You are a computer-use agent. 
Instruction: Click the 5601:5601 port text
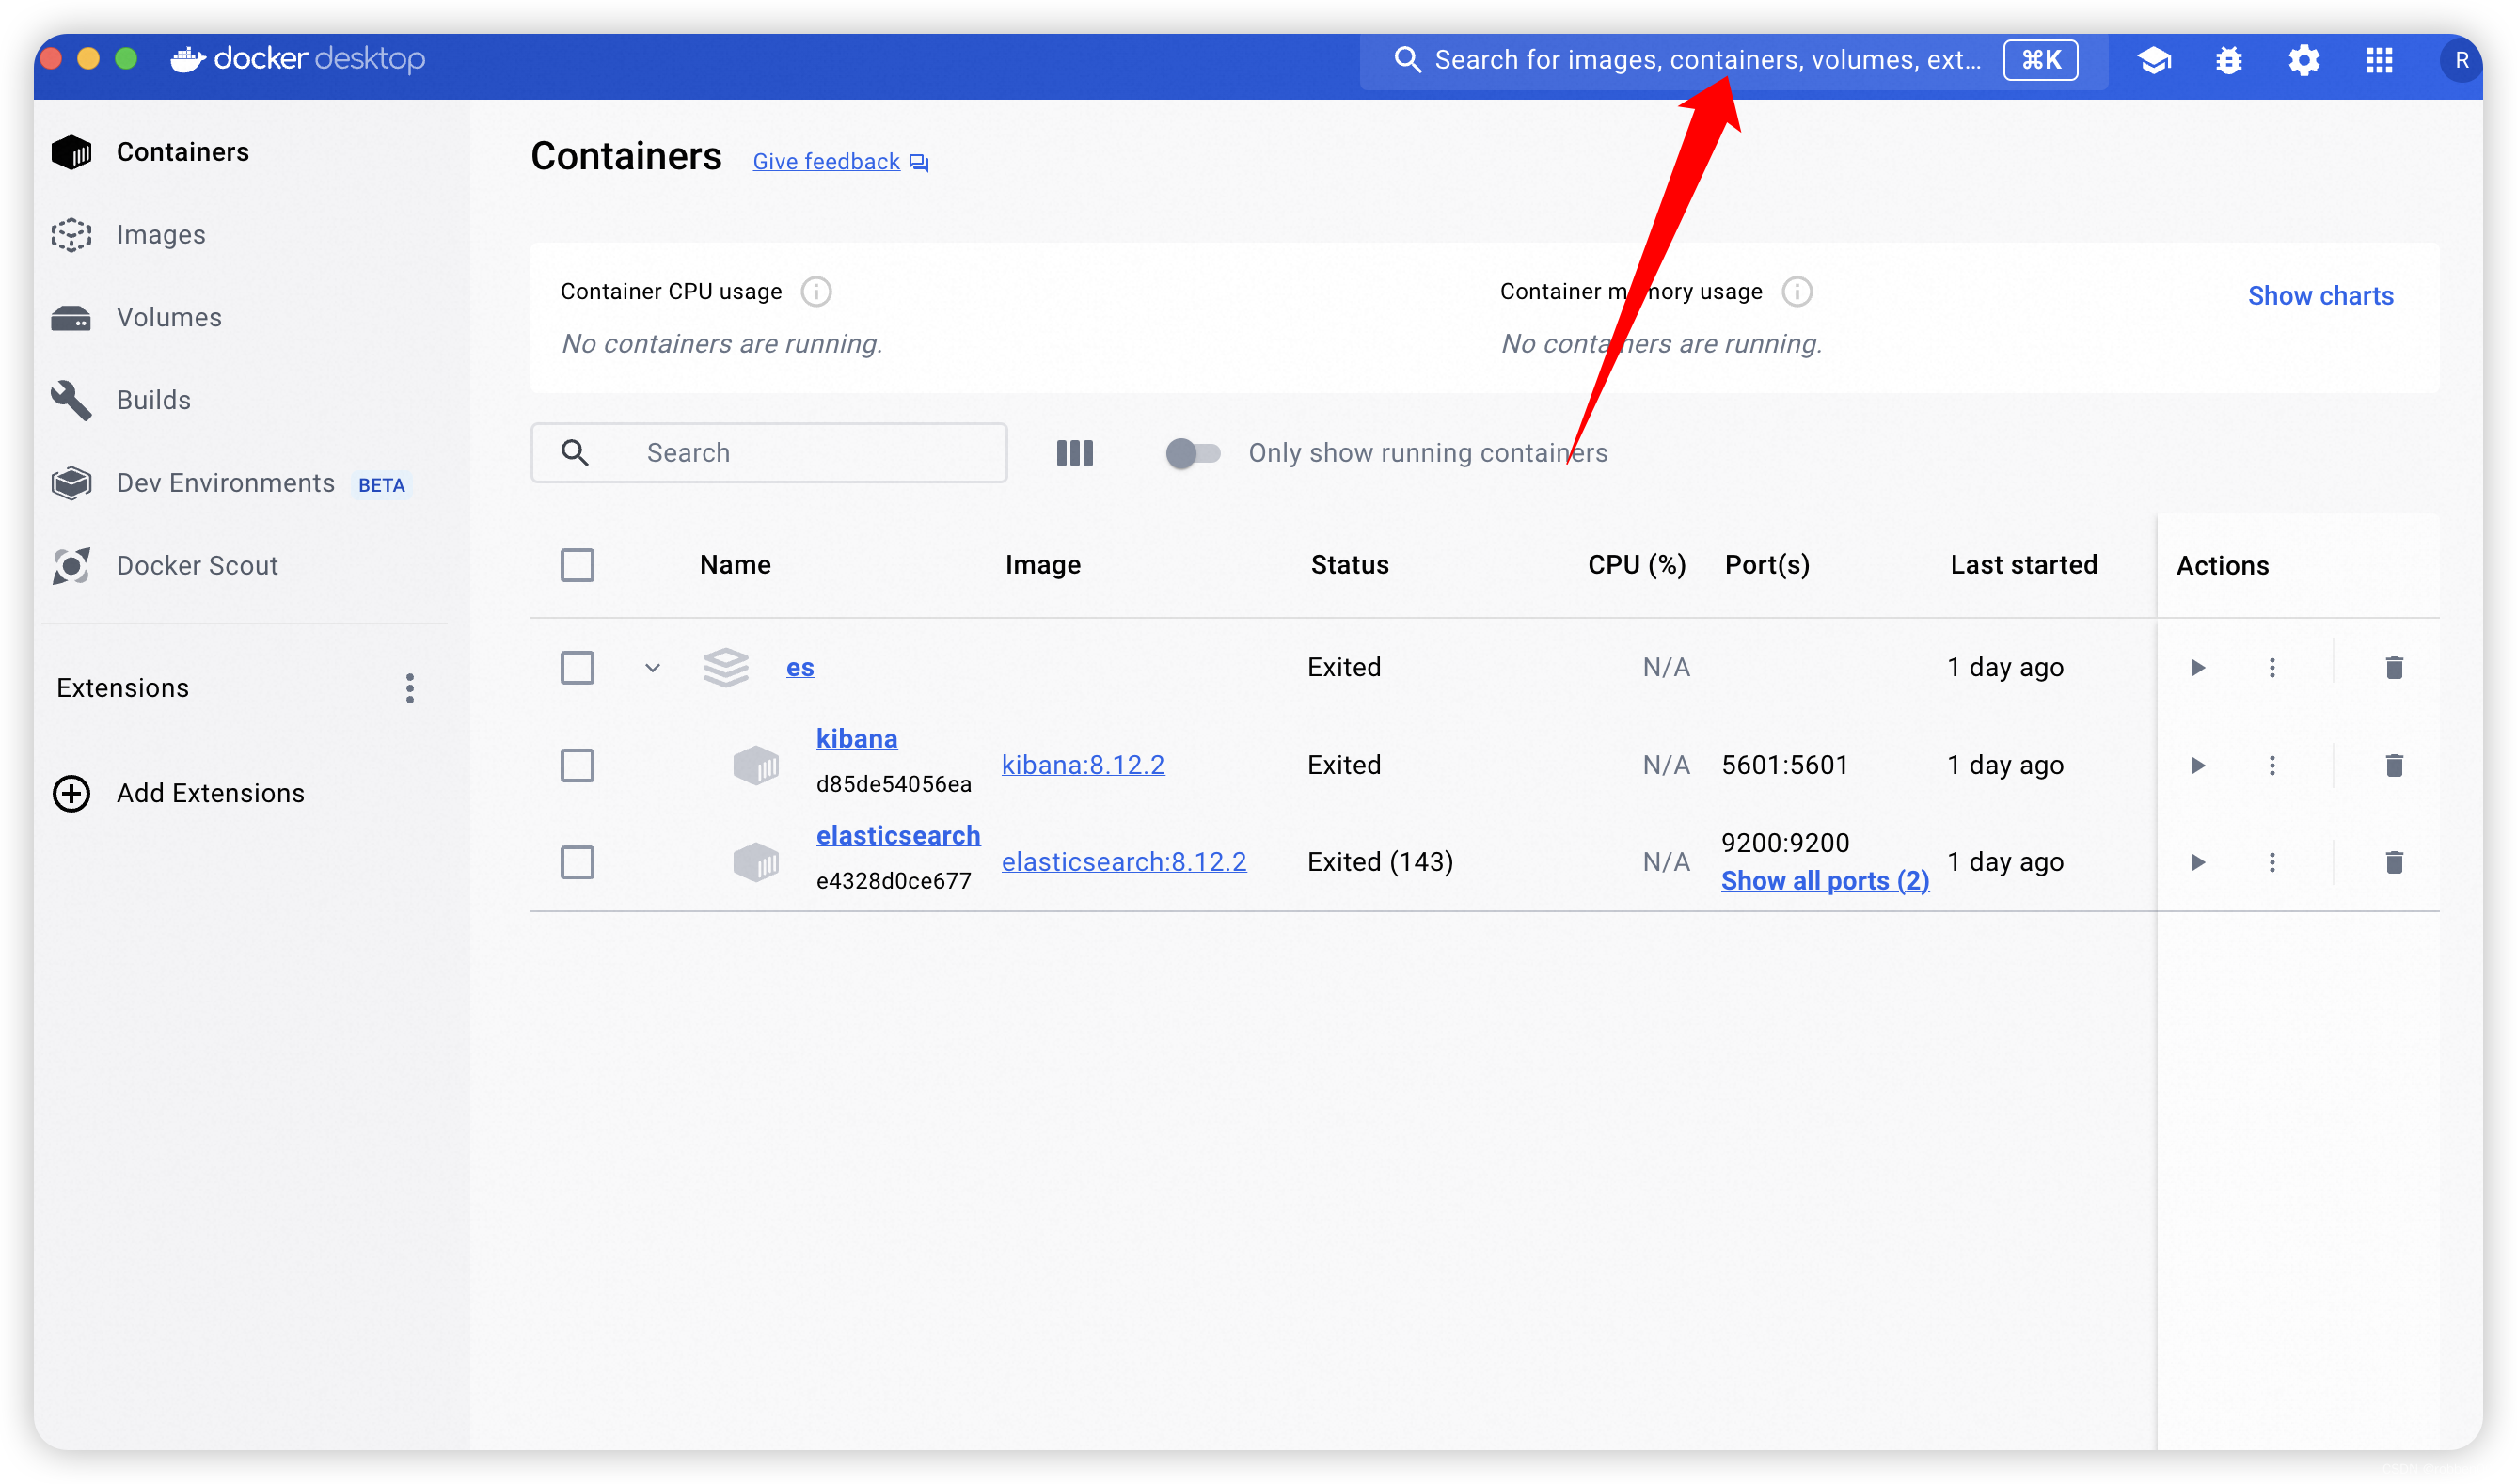coord(1785,766)
